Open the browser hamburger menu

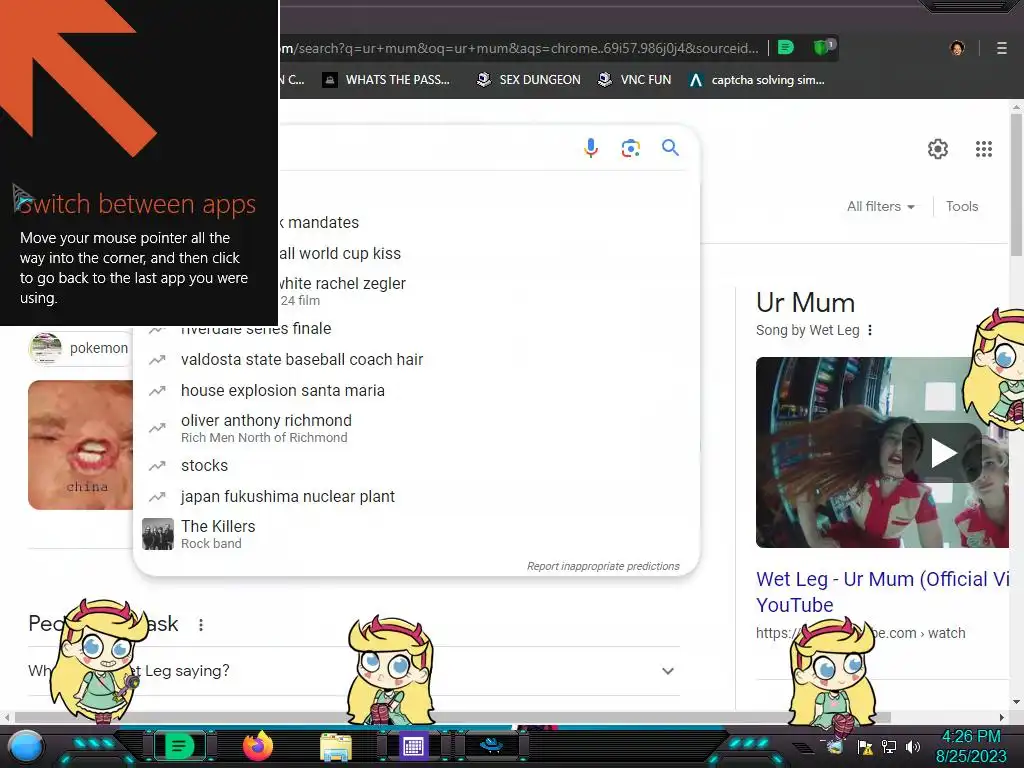coord(1001,48)
